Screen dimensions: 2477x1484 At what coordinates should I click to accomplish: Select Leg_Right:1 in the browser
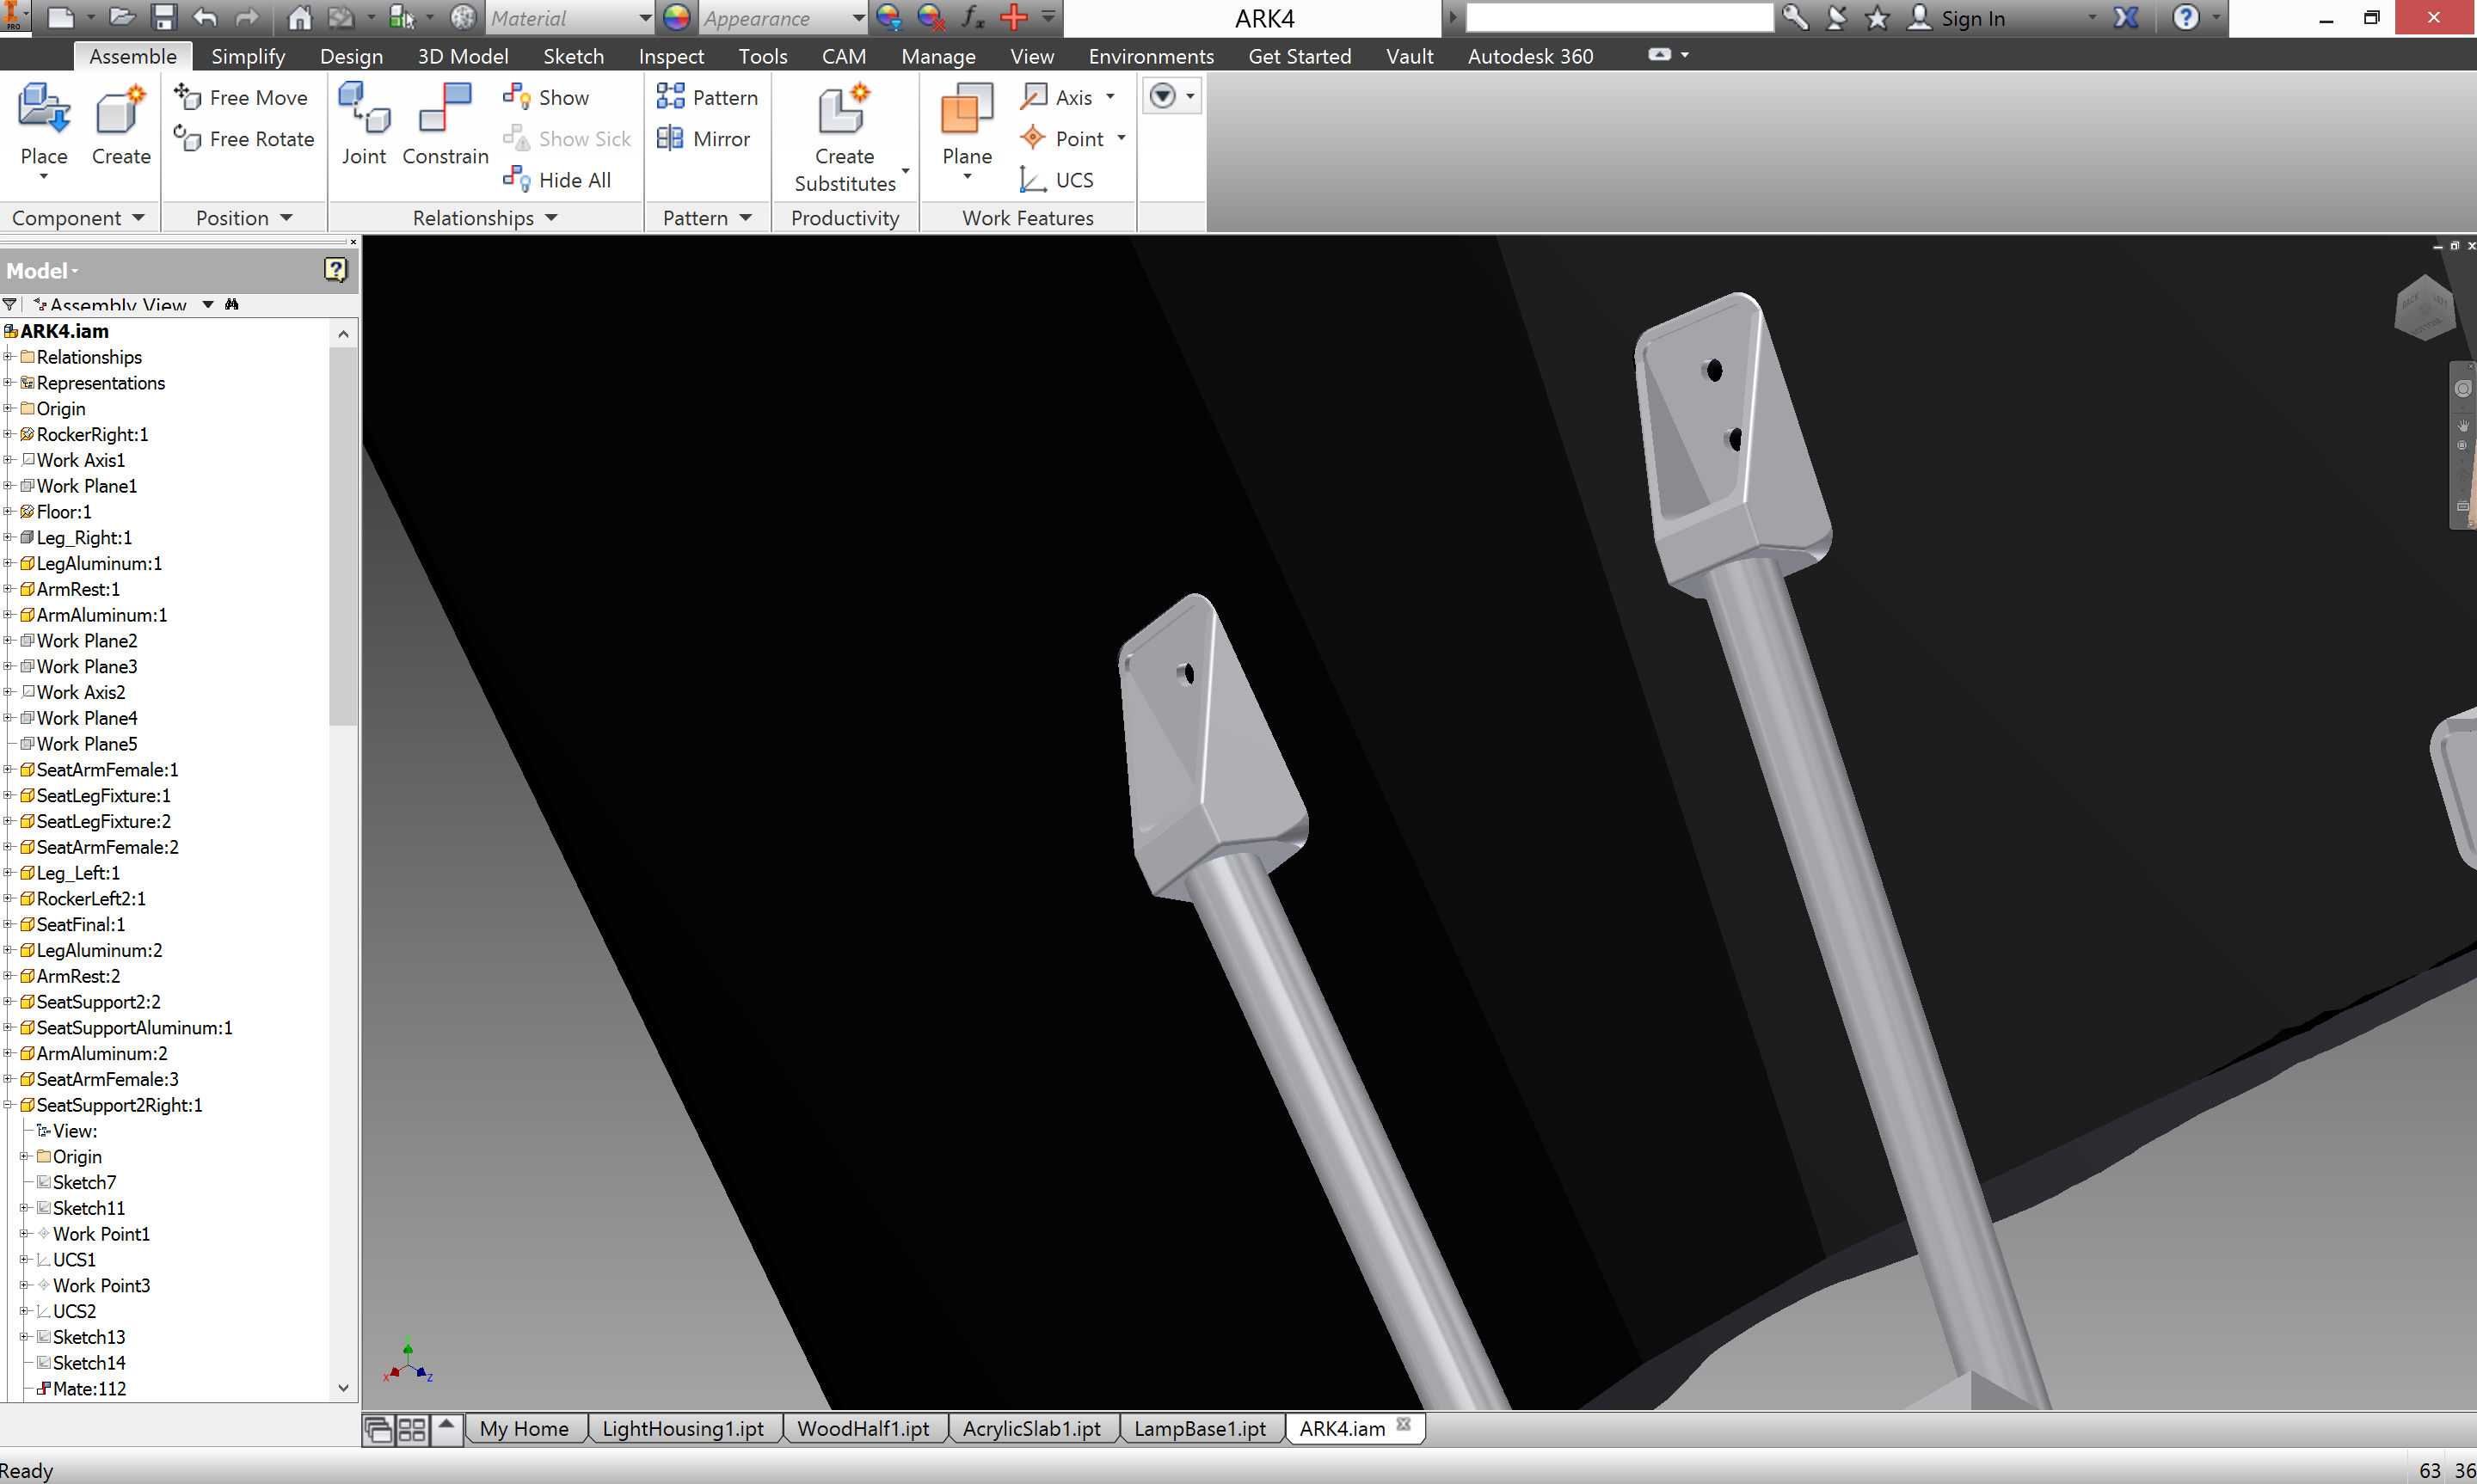pyautogui.click(x=84, y=537)
